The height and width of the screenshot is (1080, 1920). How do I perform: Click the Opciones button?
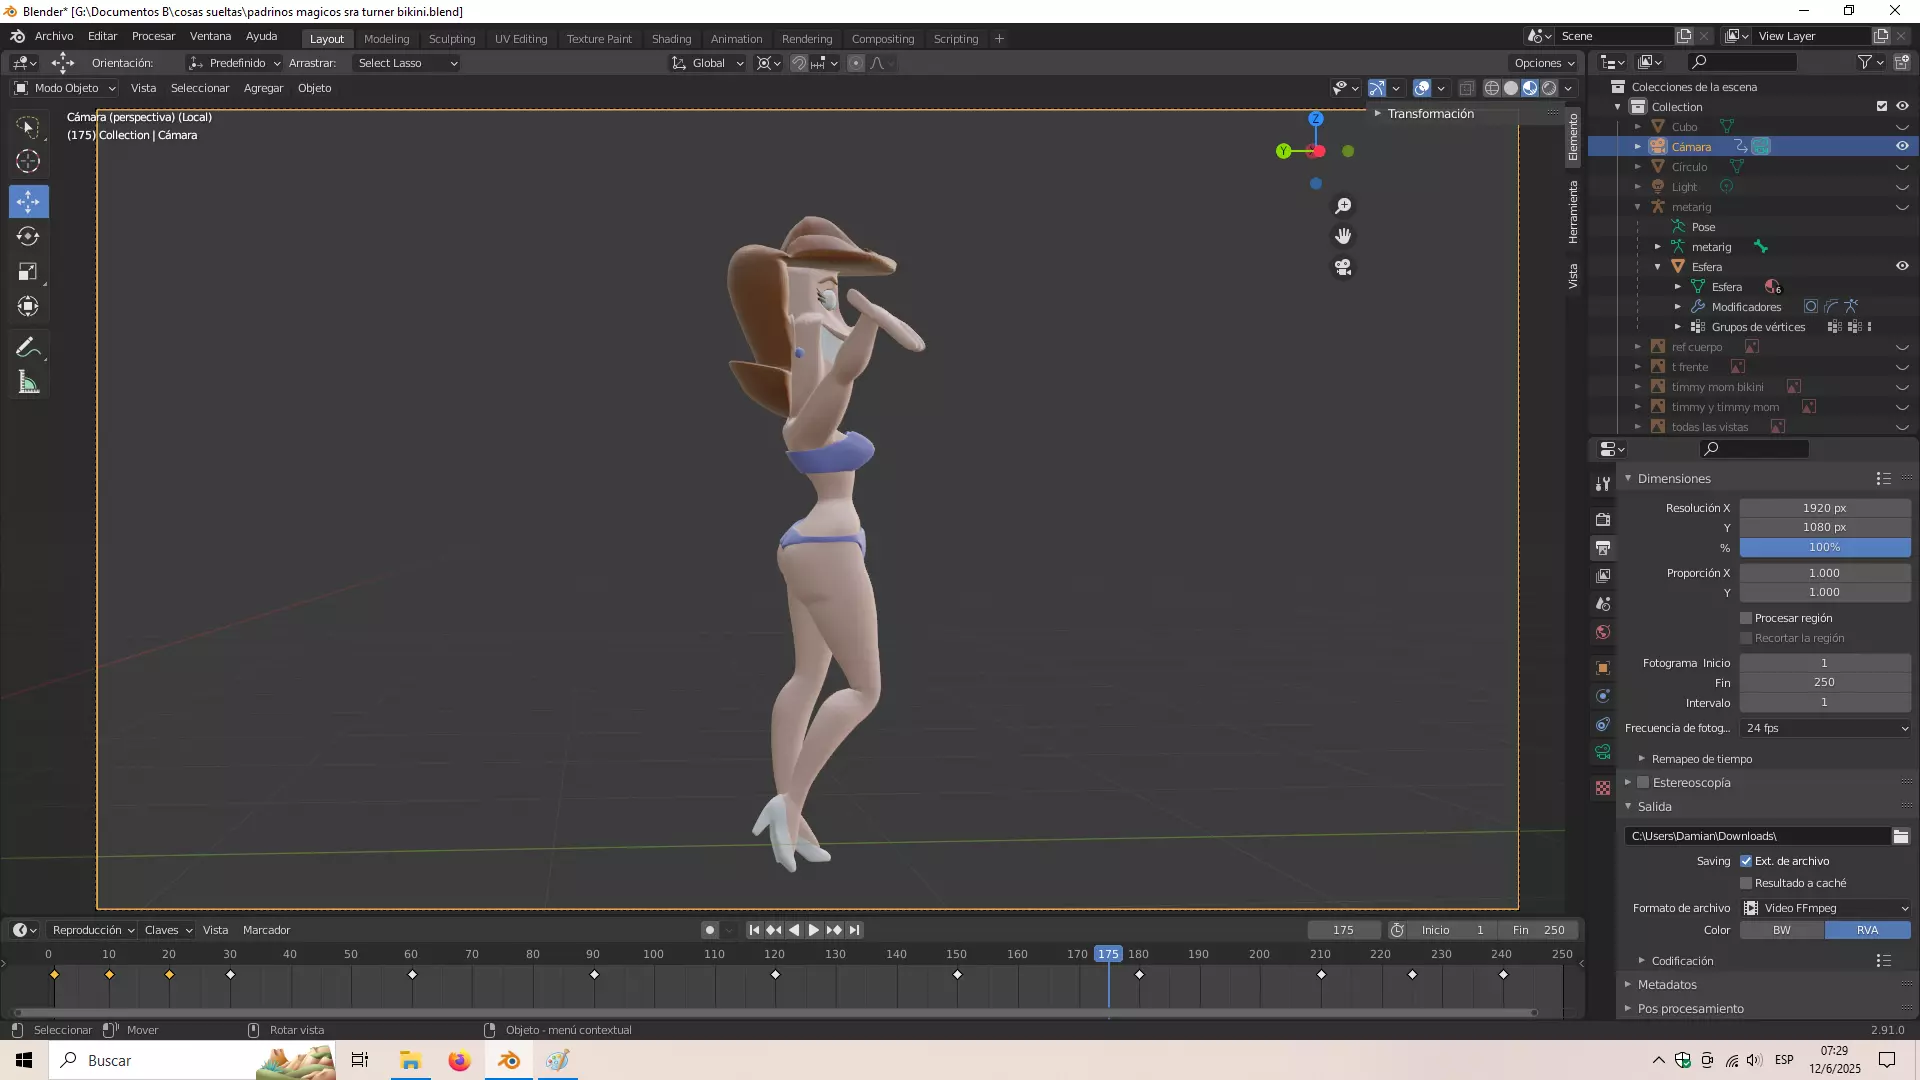[1544, 63]
